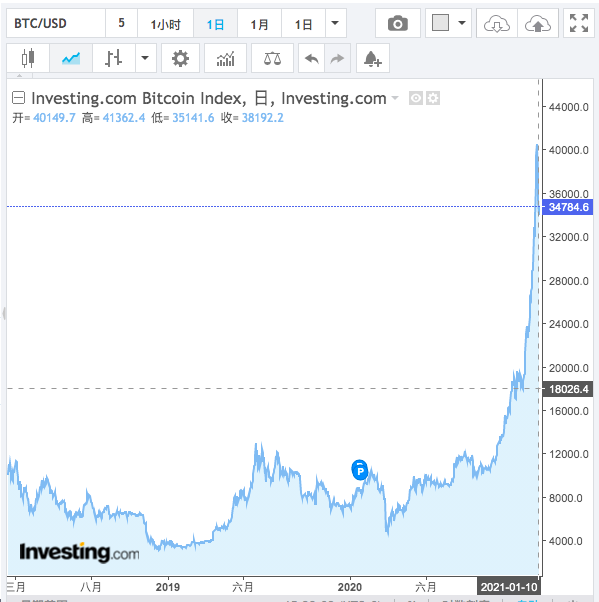This screenshot has height=602, width=599.
Task: Open series format settings icon
Action: (433, 98)
